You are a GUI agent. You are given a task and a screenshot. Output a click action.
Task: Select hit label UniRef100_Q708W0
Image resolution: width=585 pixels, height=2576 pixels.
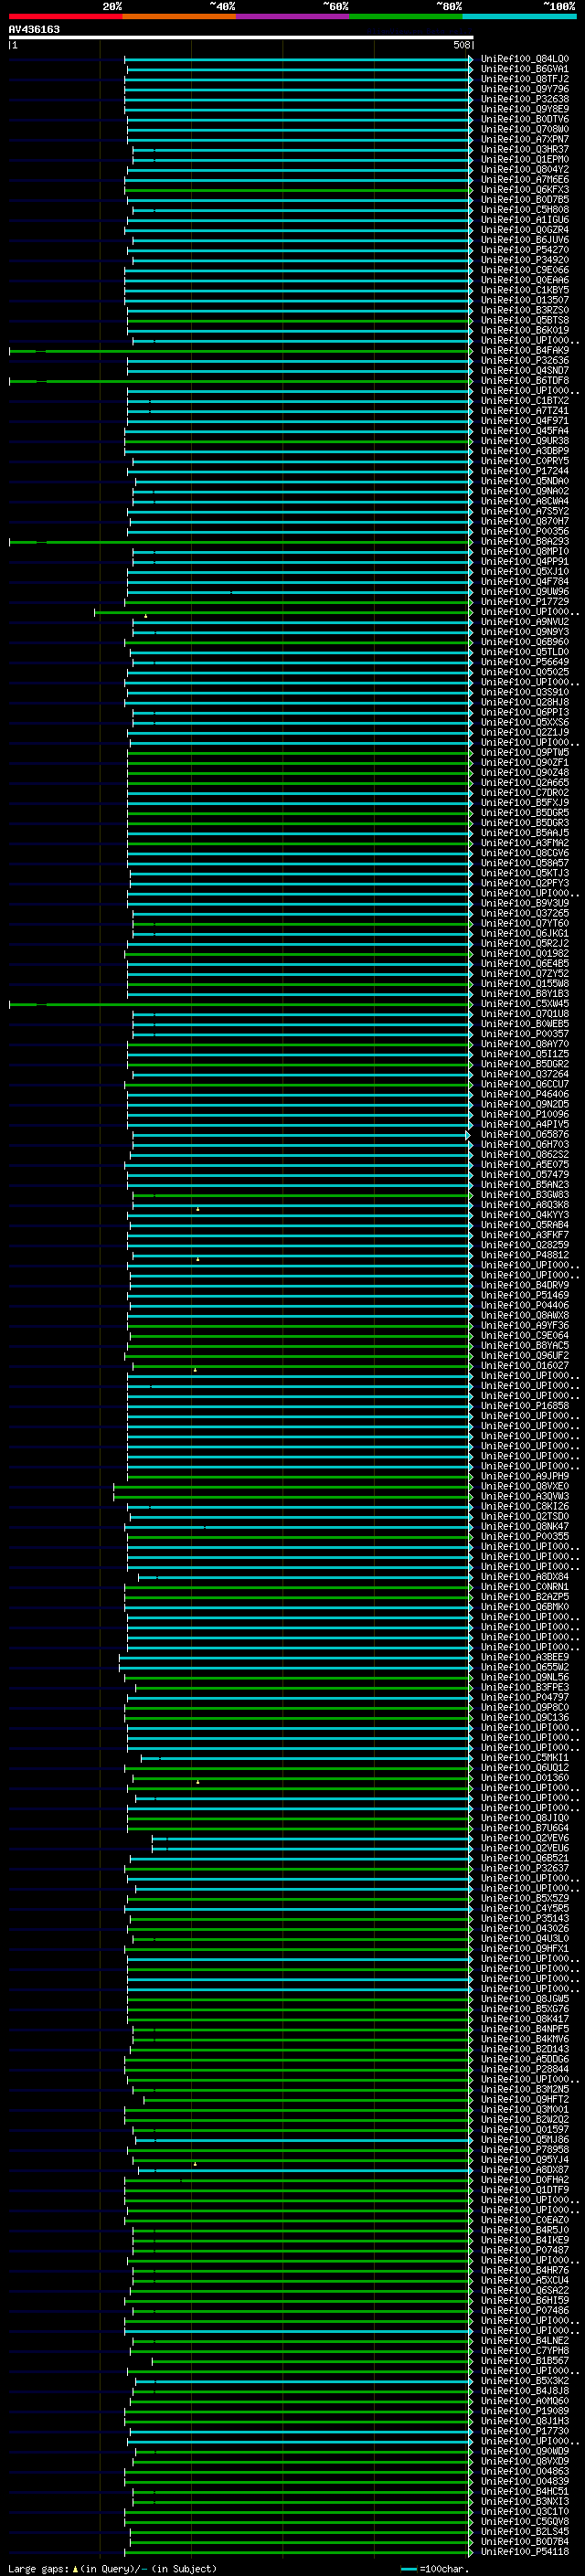(x=524, y=129)
